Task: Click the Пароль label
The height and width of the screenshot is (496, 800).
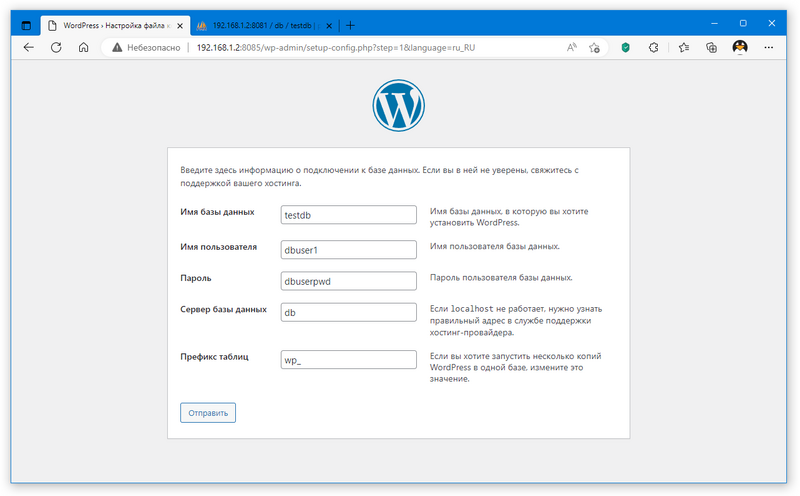Action: (195, 278)
